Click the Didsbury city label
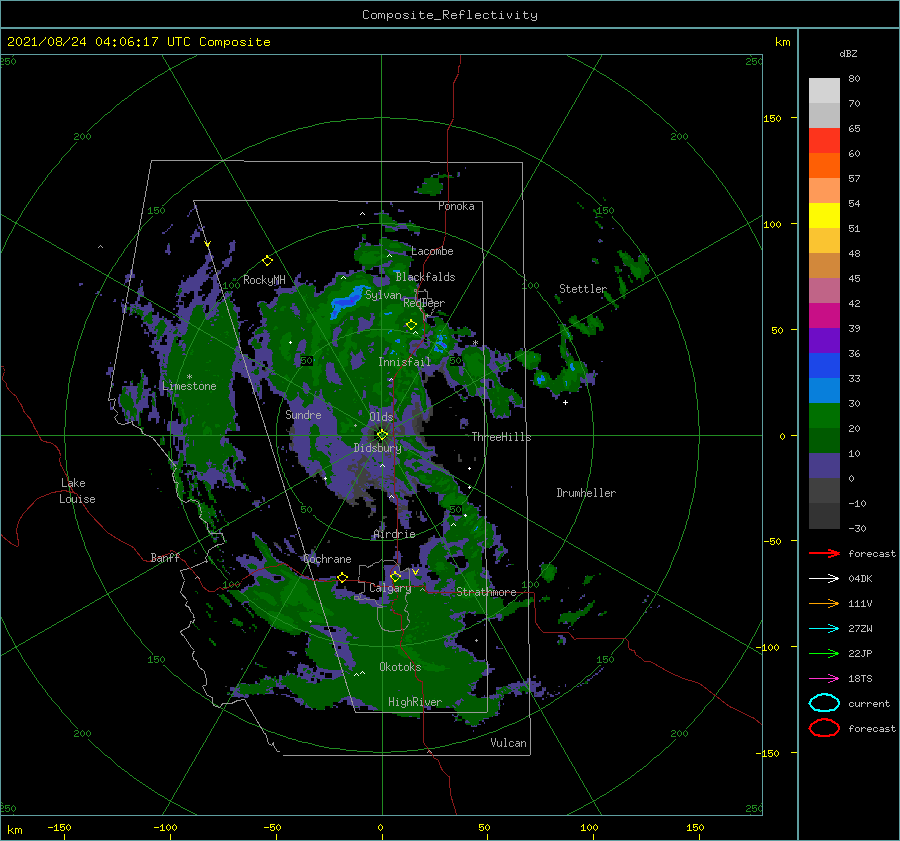The image size is (900, 841). [378, 448]
